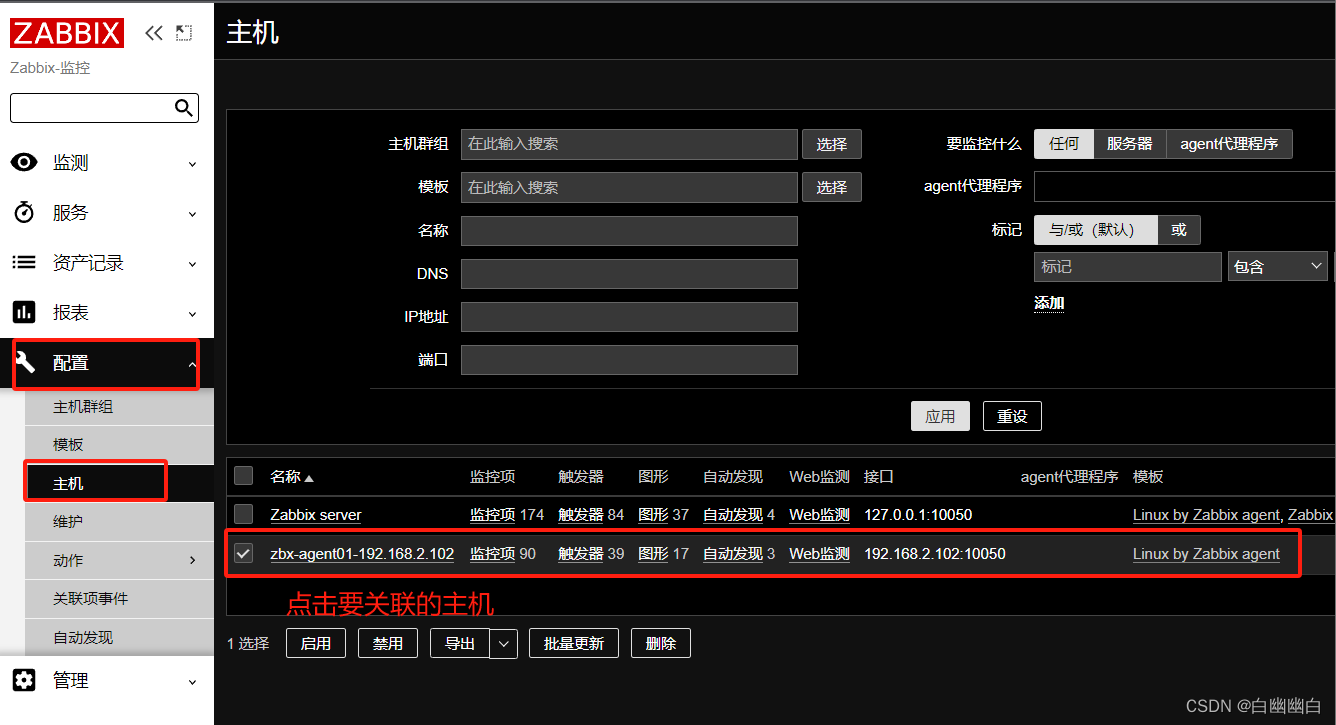Screen dimensions: 1336x725
Task: Focus the IP地址 filter field
Action: pos(629,317)
